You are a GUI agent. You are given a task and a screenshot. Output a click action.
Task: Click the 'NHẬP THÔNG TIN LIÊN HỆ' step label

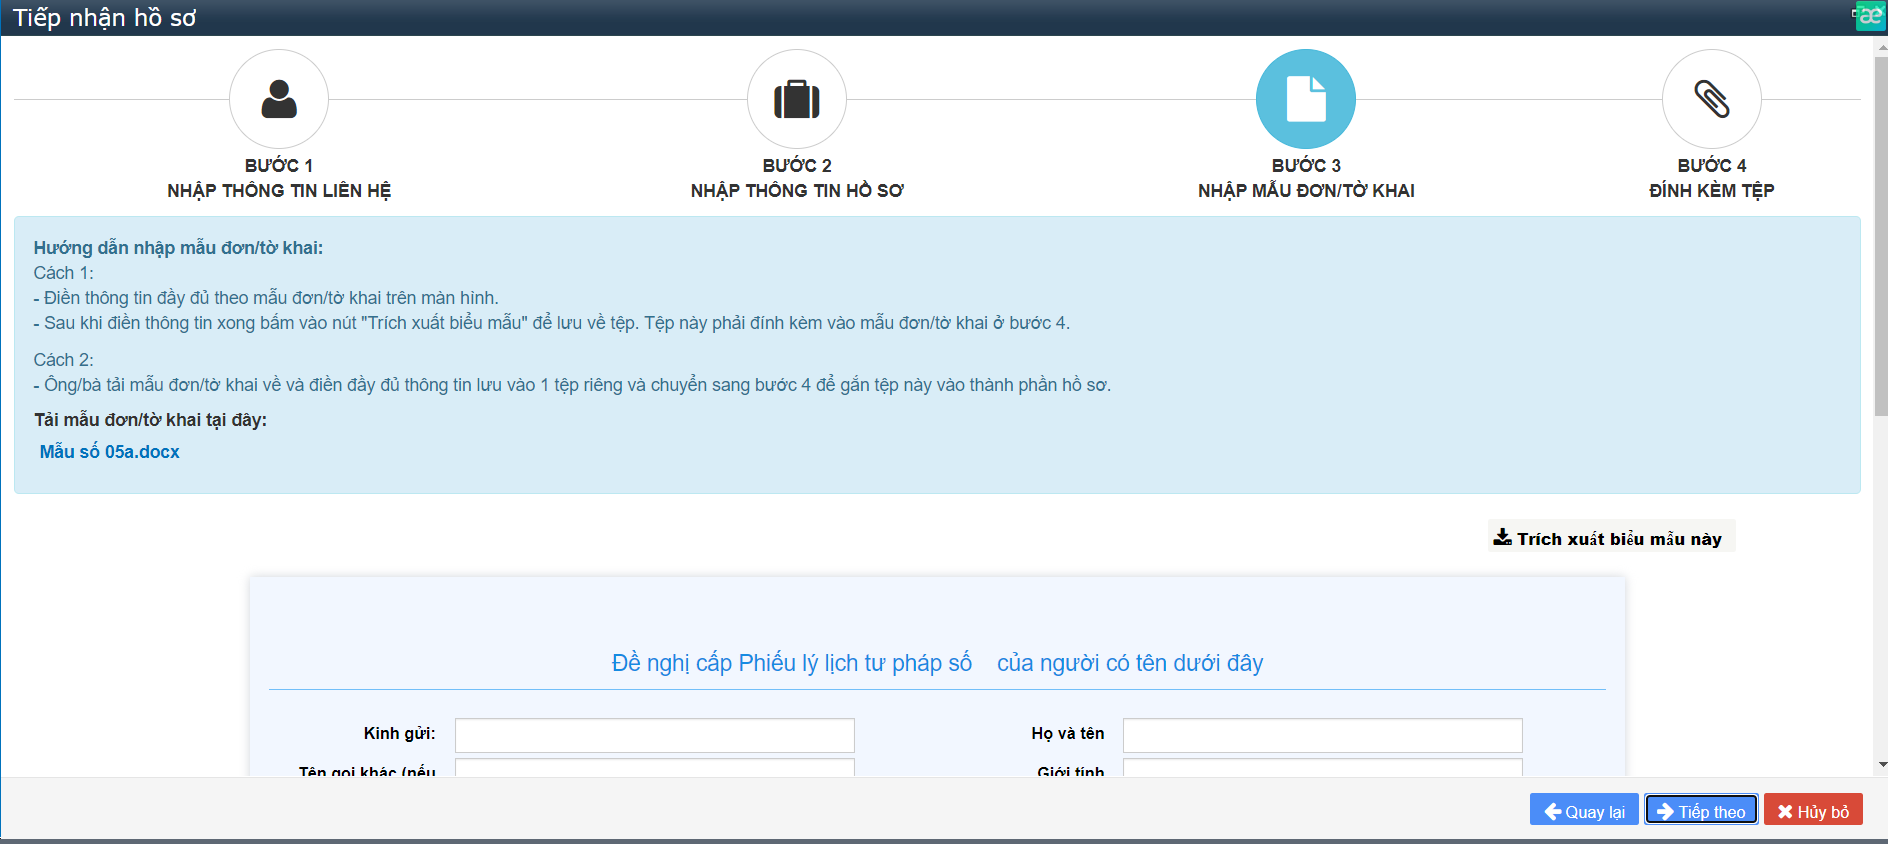click(x=279, y=191)
